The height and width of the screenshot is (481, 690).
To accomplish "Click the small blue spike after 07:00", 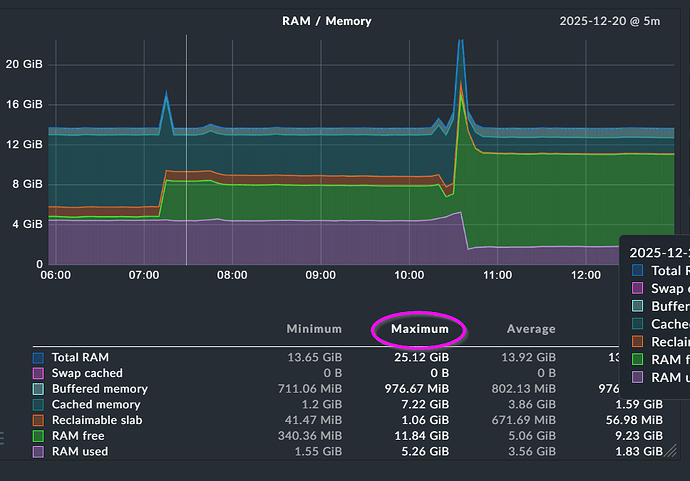I will (x=167, y=103).
